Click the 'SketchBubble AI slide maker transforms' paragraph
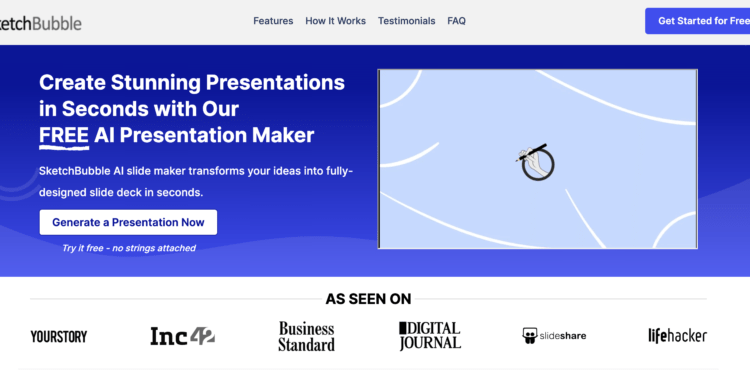The height and width of the screenshot is (375, 750). [196, 182]
